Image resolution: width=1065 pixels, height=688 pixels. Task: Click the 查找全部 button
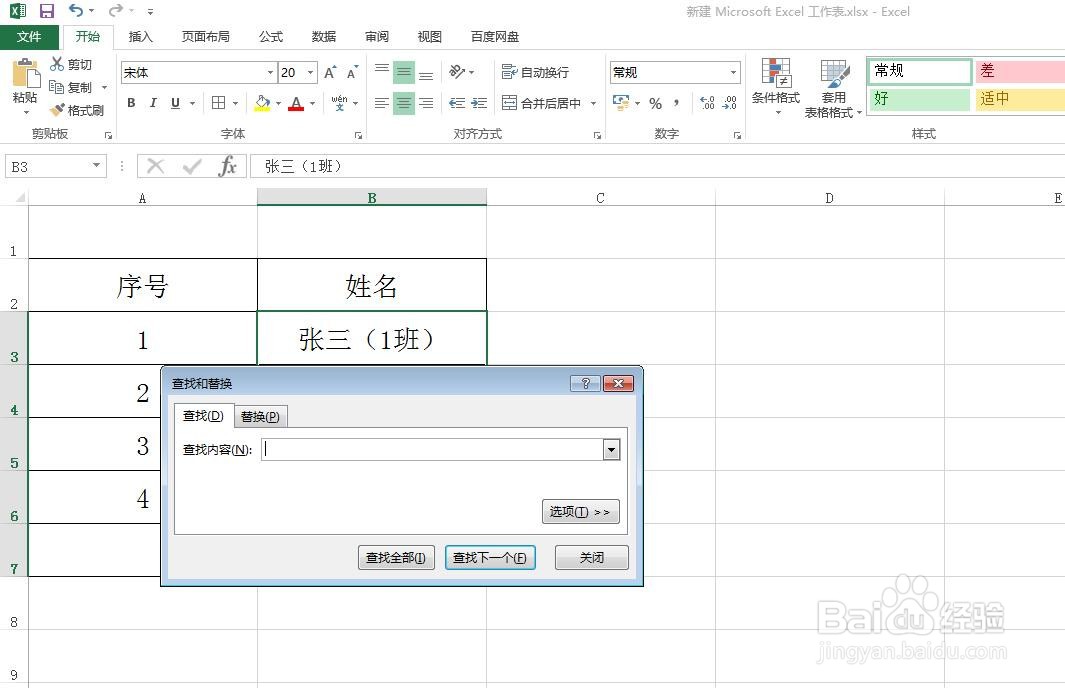pyautogui.click(x=395, y=557)
